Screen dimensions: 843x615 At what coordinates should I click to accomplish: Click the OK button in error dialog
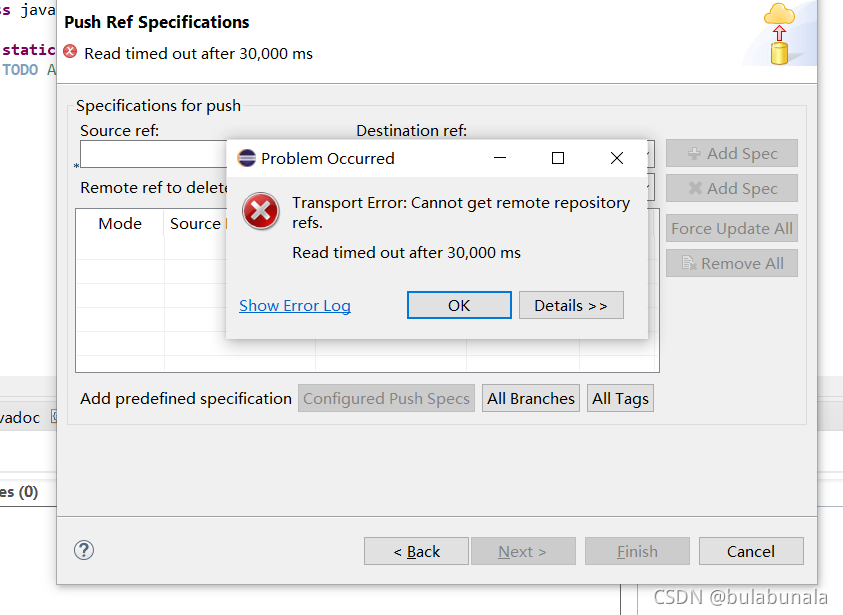coord(459,305)
